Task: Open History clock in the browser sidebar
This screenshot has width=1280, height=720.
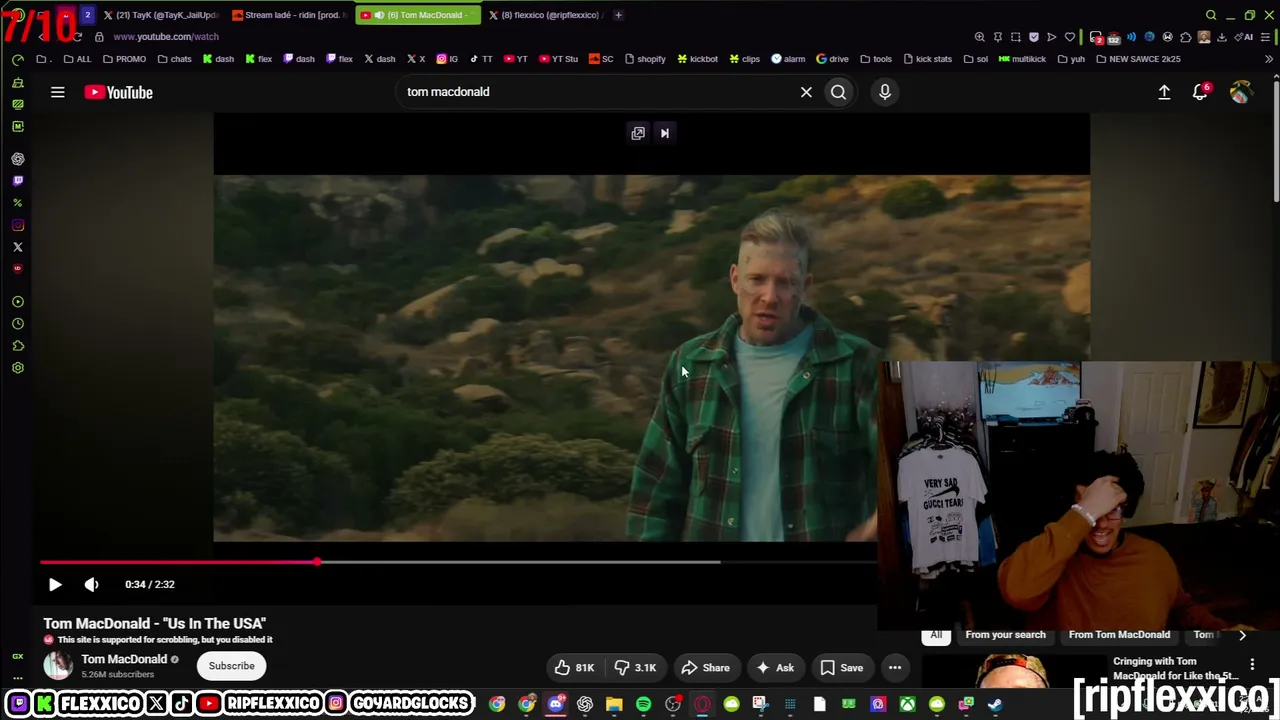Action: click(18, 324)
